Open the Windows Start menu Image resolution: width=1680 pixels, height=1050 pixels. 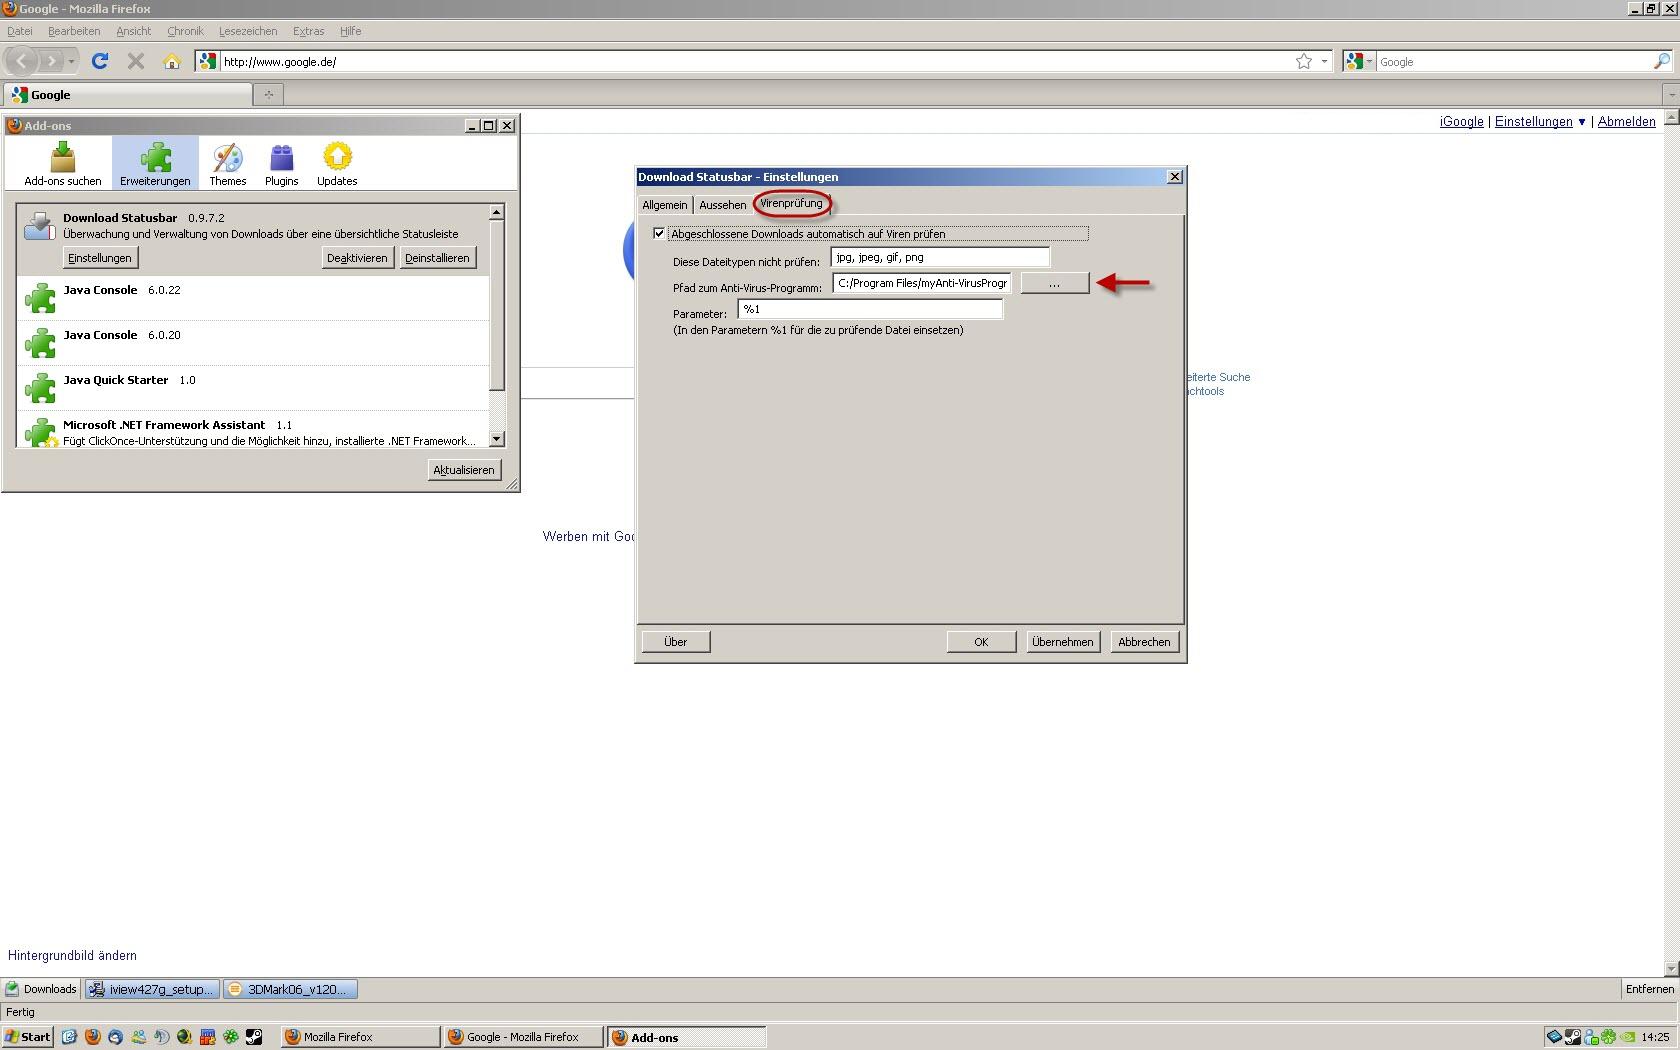[28, 1037]
